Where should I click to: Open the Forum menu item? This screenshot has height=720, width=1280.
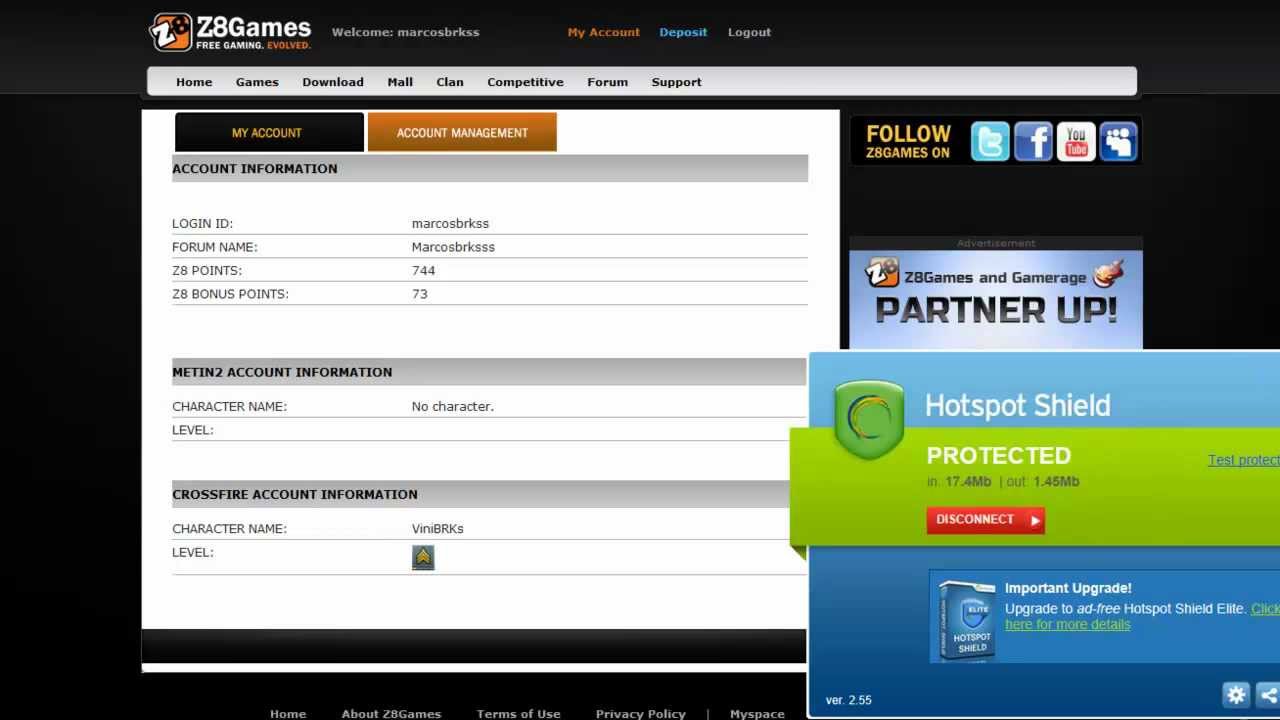608,82
